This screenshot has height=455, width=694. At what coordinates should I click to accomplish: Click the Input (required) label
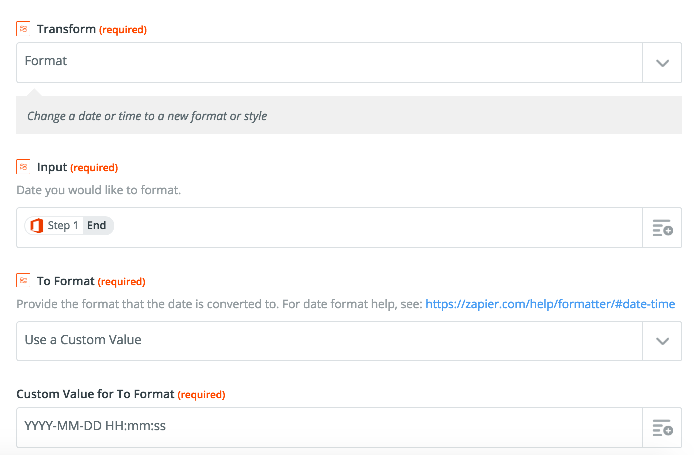(x=77, y=167)
